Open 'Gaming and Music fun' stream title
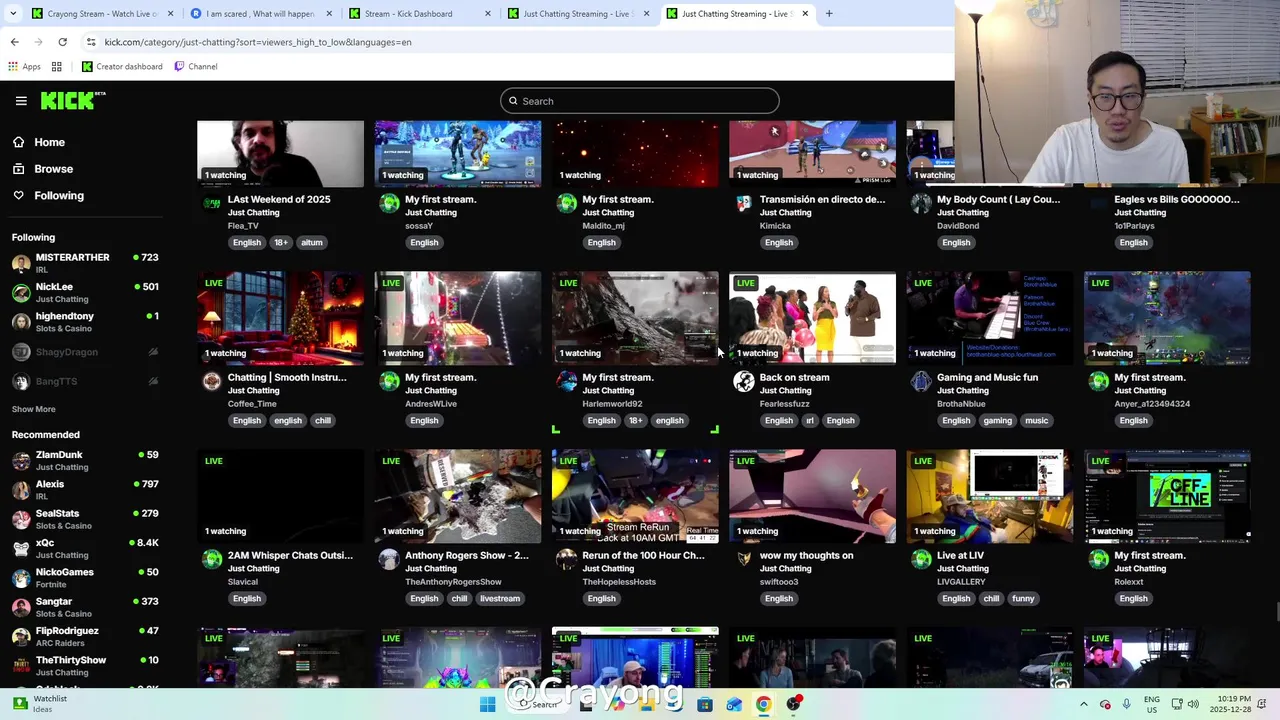Viewport: 1280px width, 720px height. (x=987, y=377)
